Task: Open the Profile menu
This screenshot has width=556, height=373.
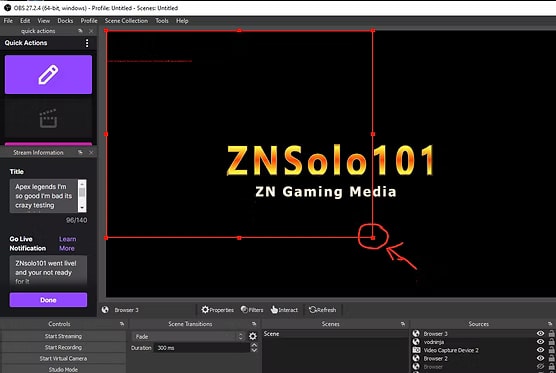Action: click(89, 21)
